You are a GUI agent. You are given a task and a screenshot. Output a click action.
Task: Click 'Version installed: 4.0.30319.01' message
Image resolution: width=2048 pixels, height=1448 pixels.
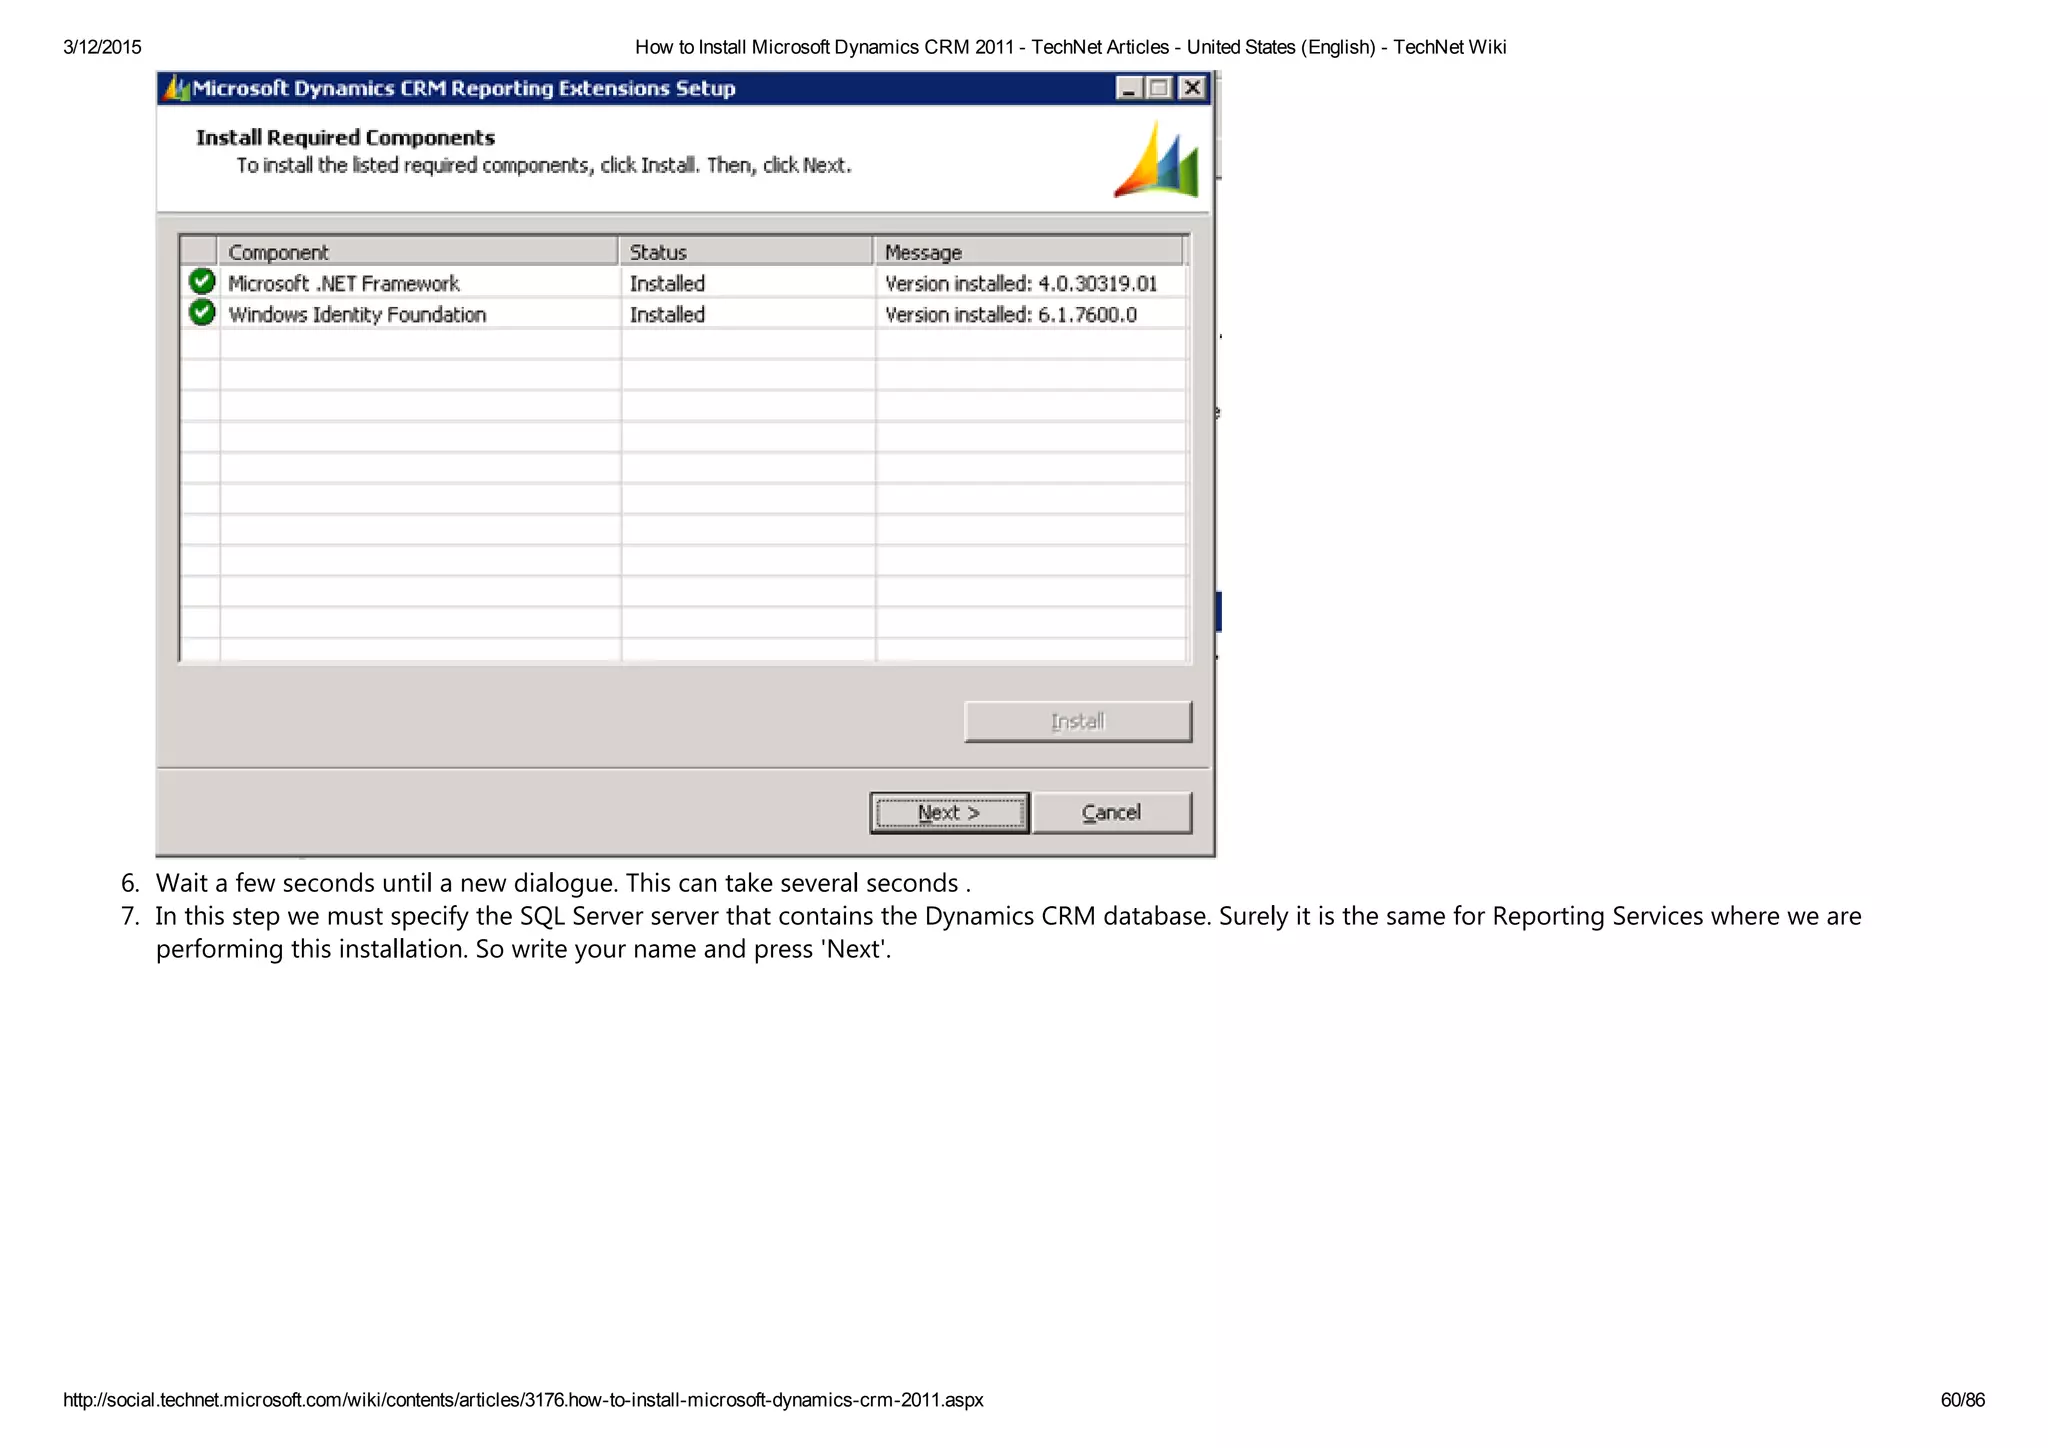tap(1021, 284)
